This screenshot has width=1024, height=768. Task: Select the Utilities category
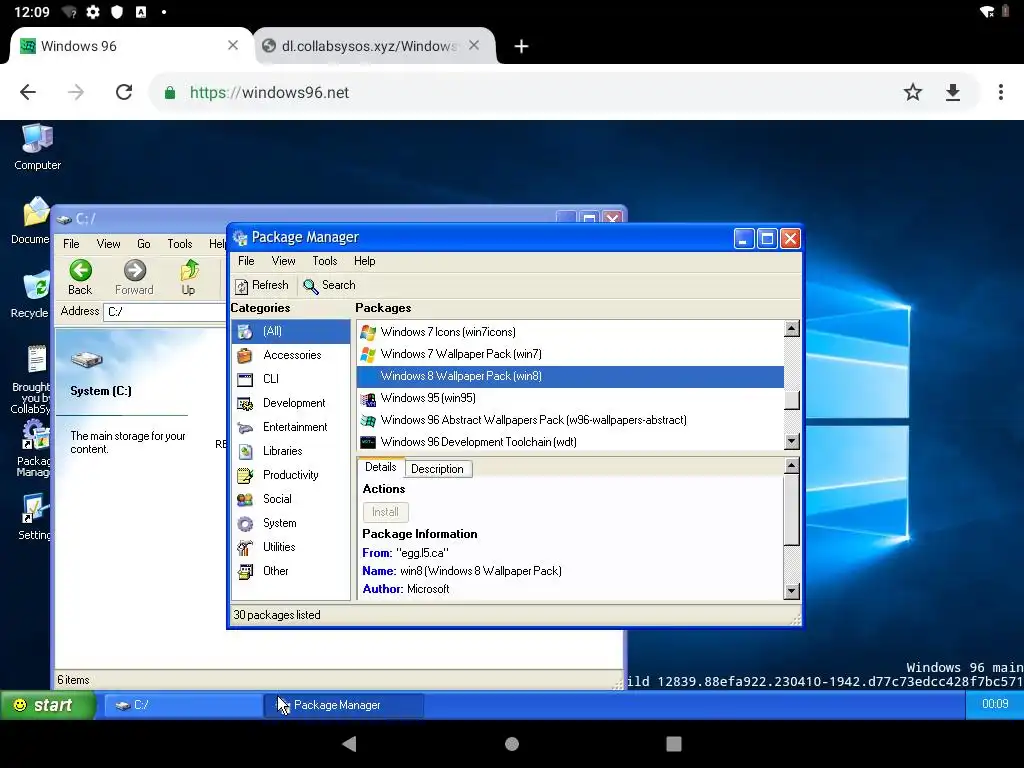291,547
